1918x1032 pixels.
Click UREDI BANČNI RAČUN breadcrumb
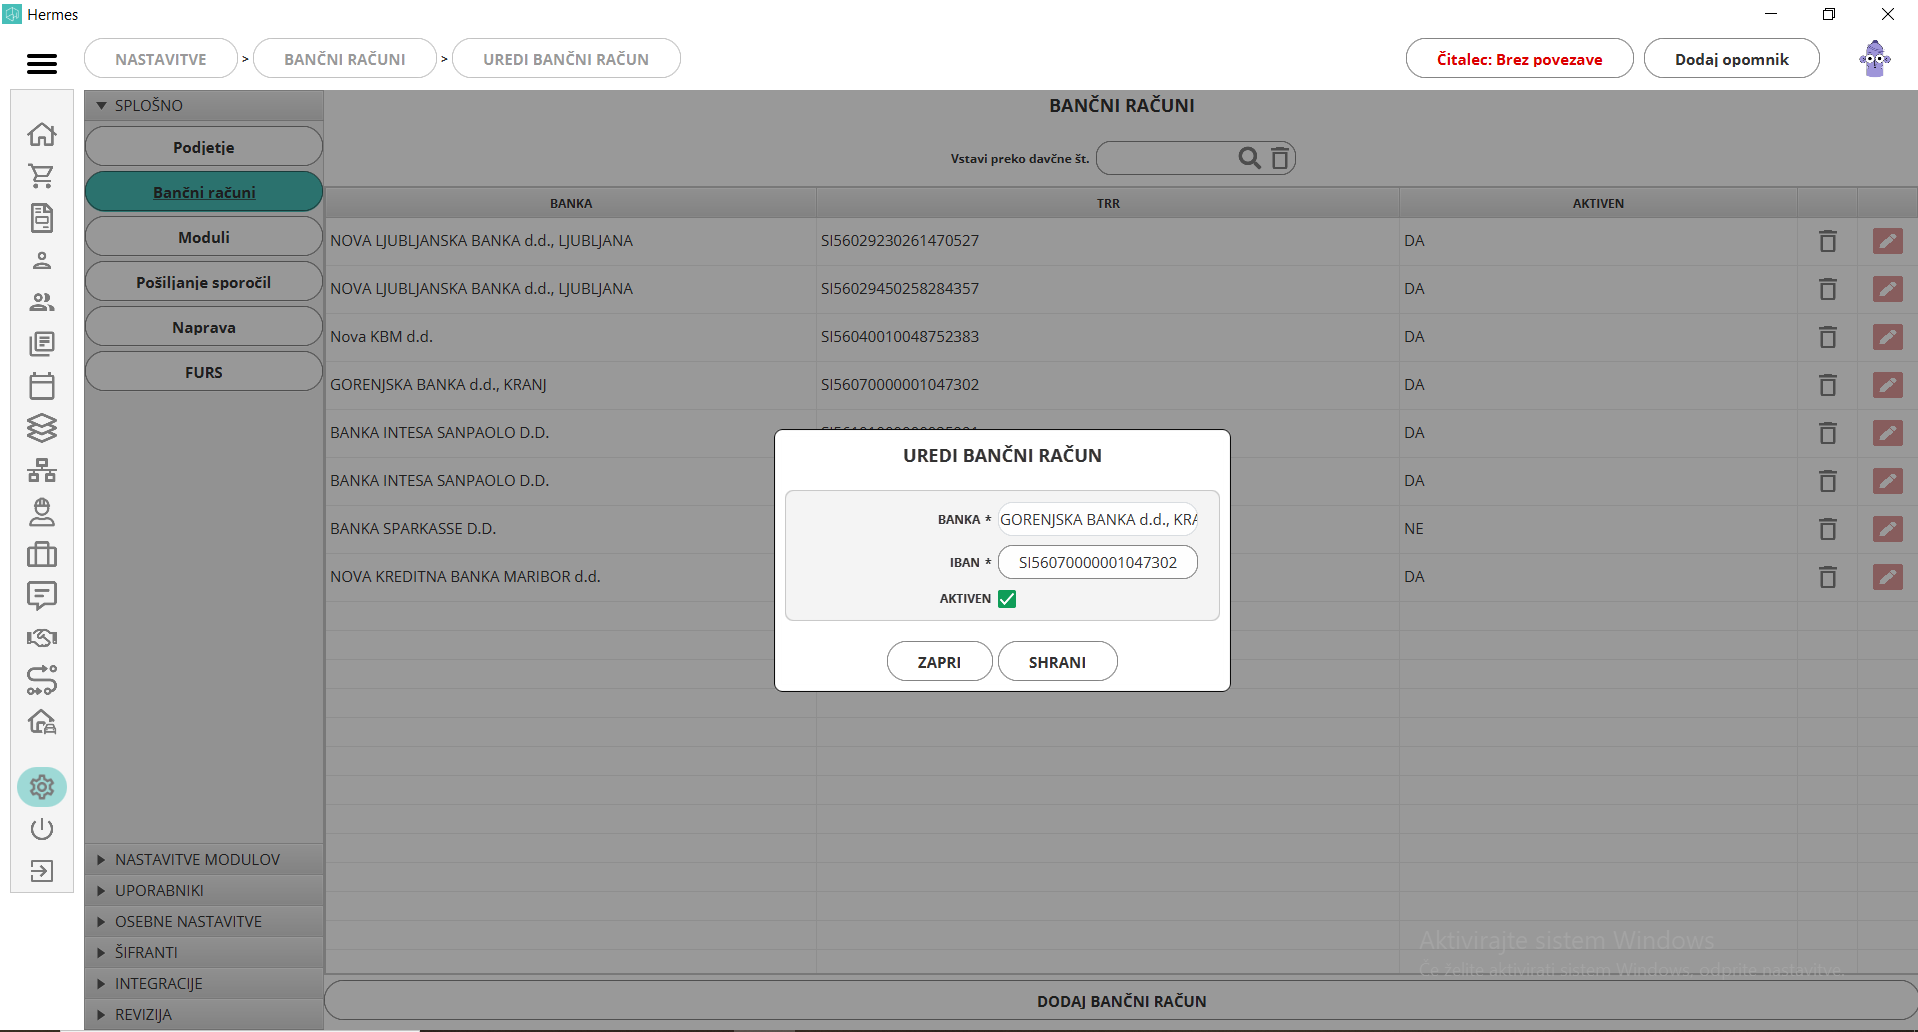pos(566,59)
